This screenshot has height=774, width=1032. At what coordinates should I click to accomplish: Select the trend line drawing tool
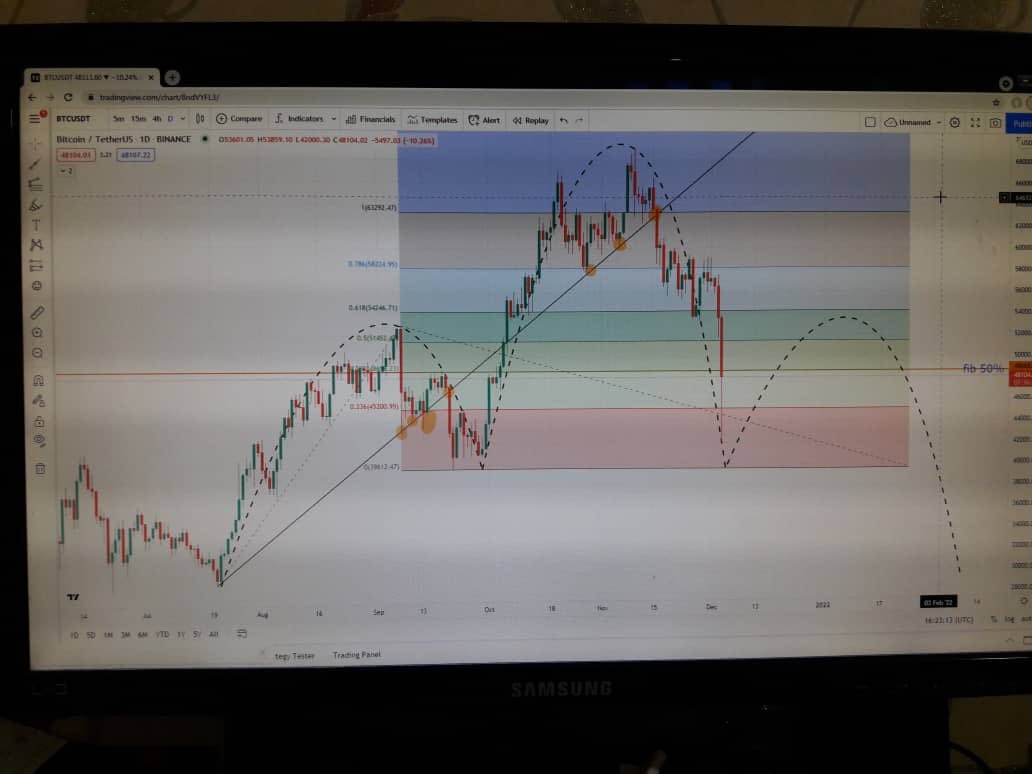36,163
